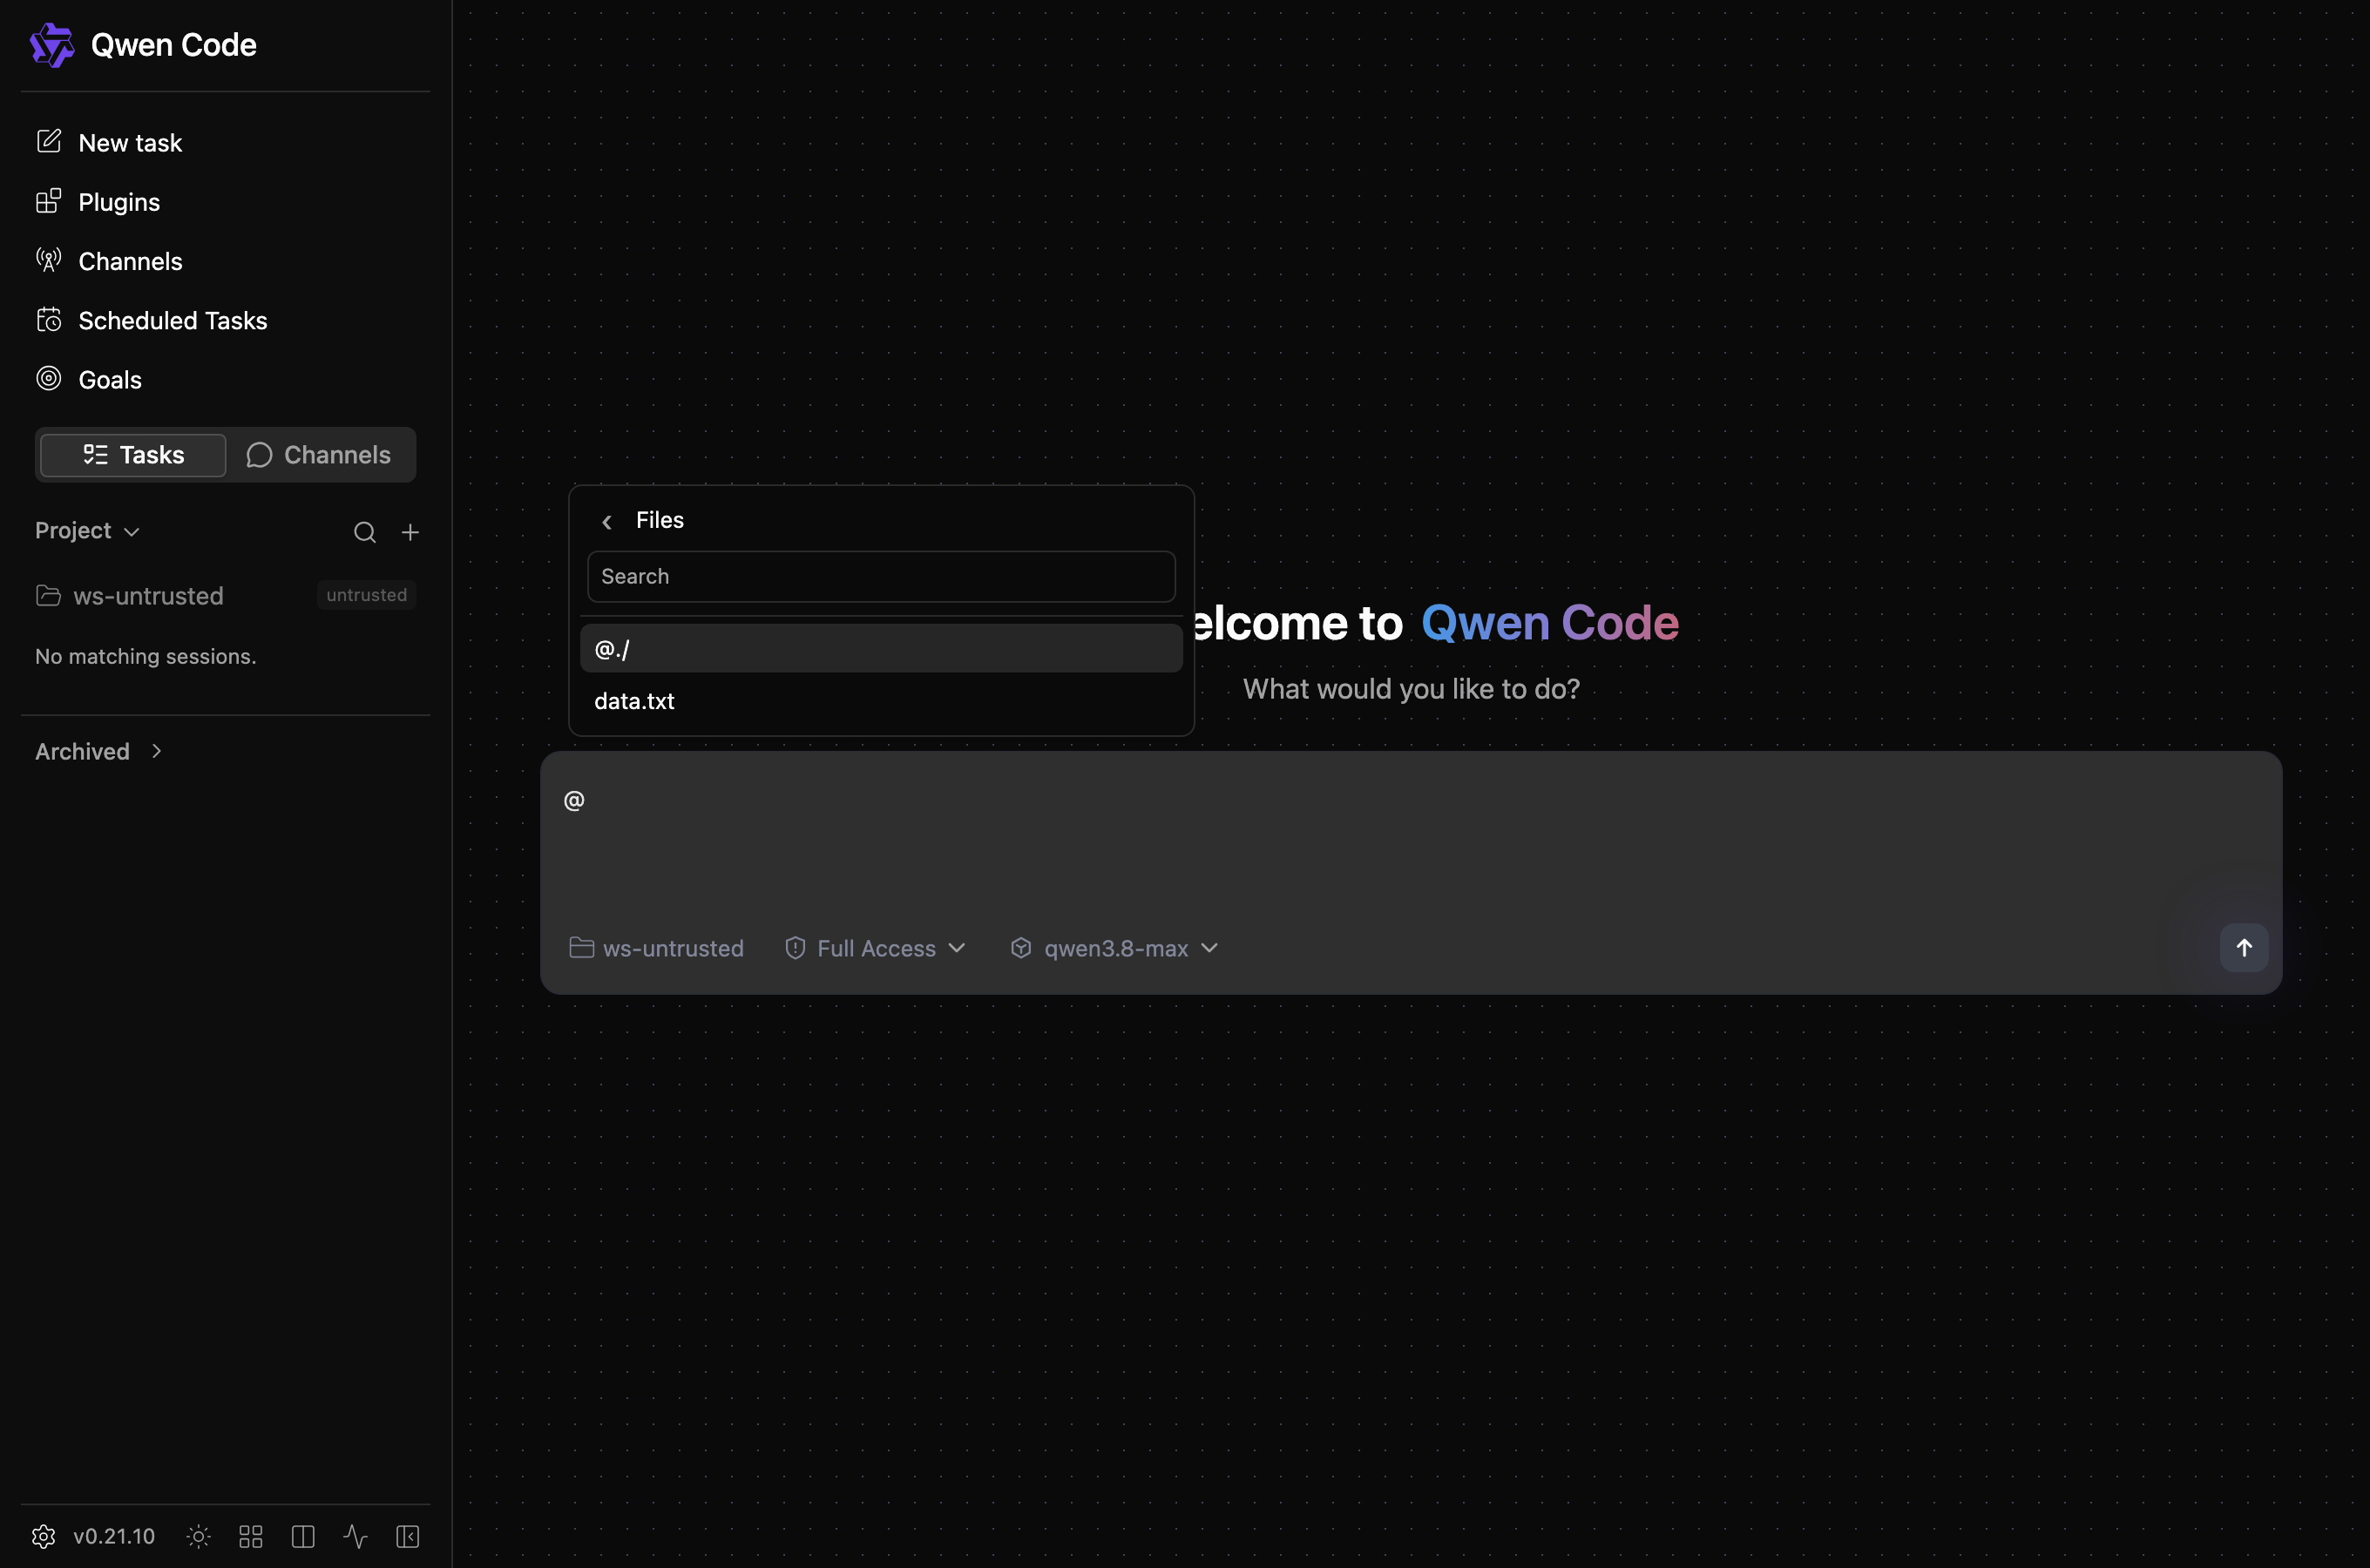Click the four-squares grid icon in footer

tap(251, 1537)
